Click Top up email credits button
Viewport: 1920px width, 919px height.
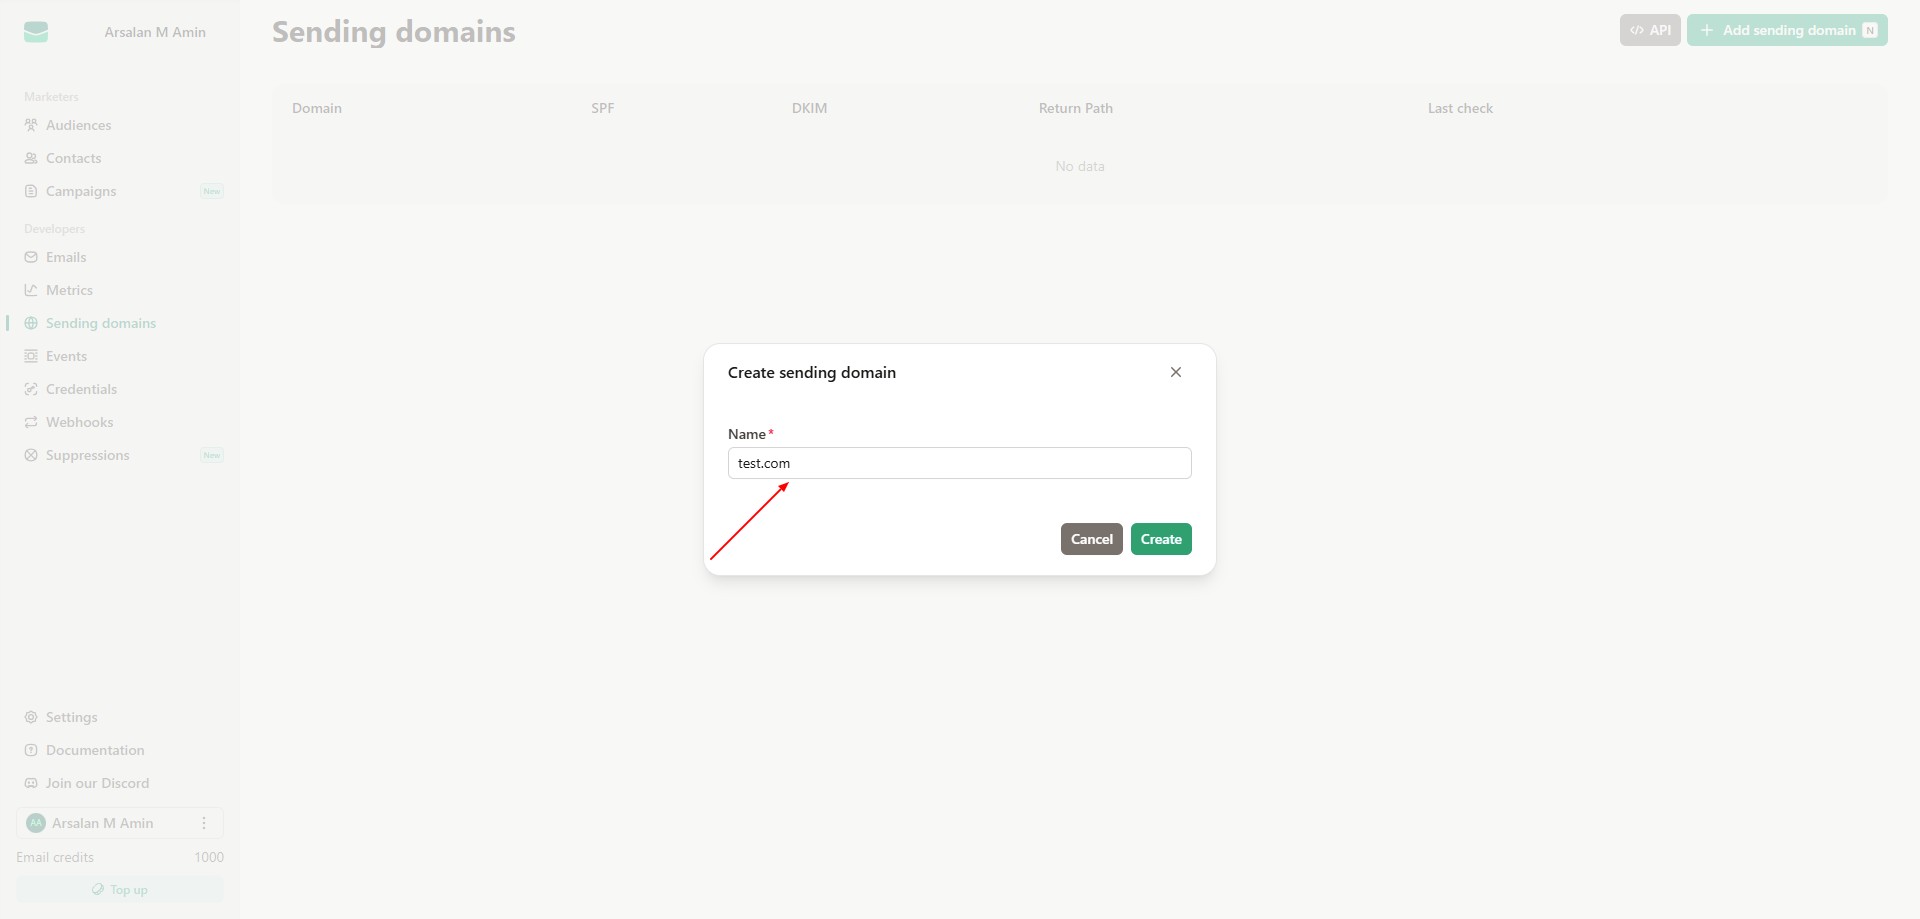[120, 889]
